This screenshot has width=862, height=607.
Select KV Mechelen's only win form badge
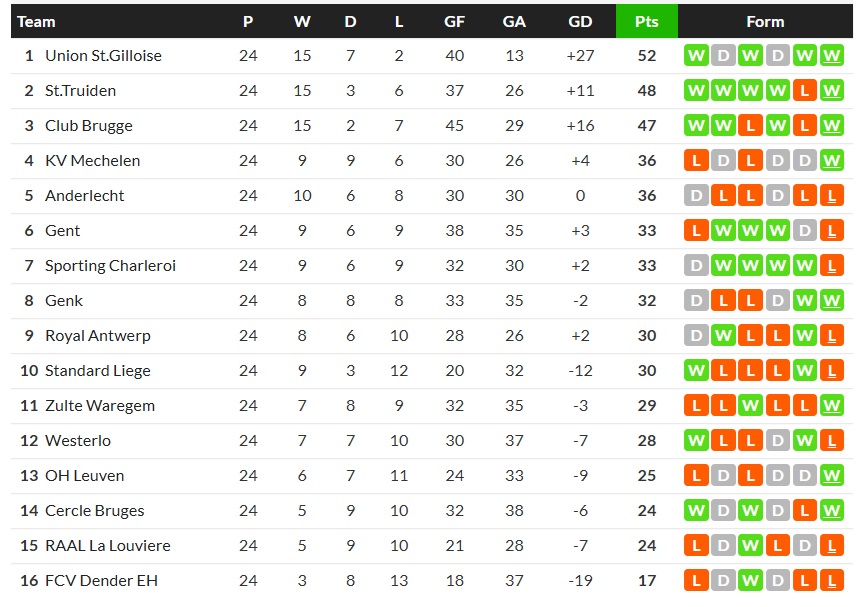click(x=831, y=161)
